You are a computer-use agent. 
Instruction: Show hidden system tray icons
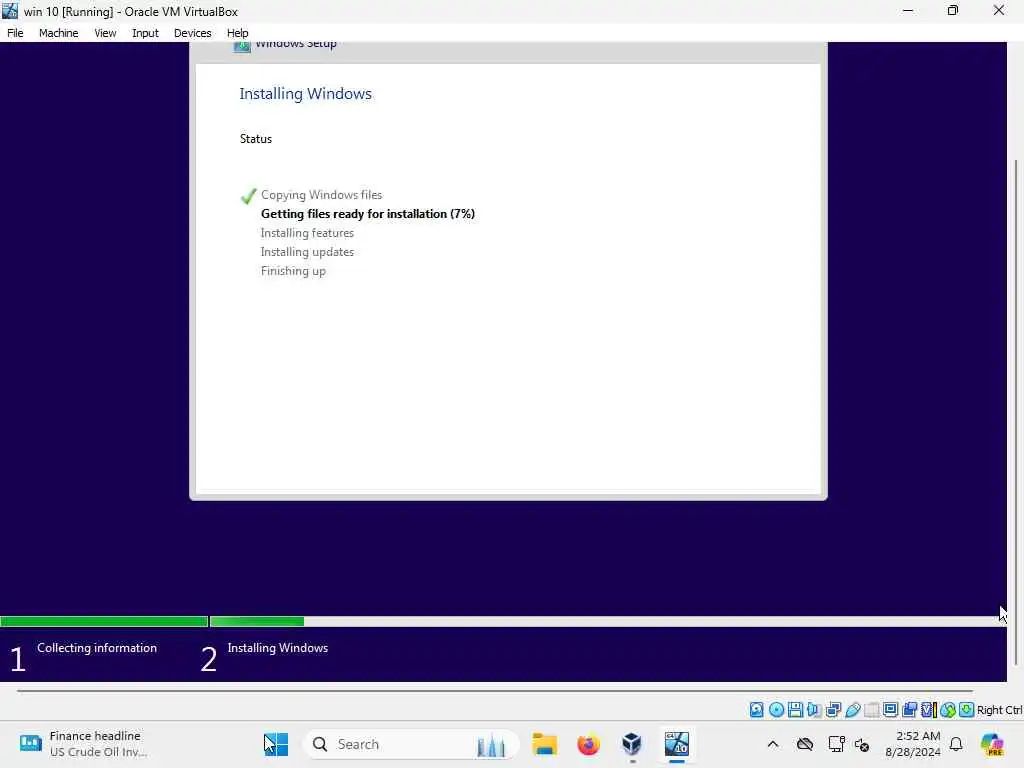click(773, 744)
